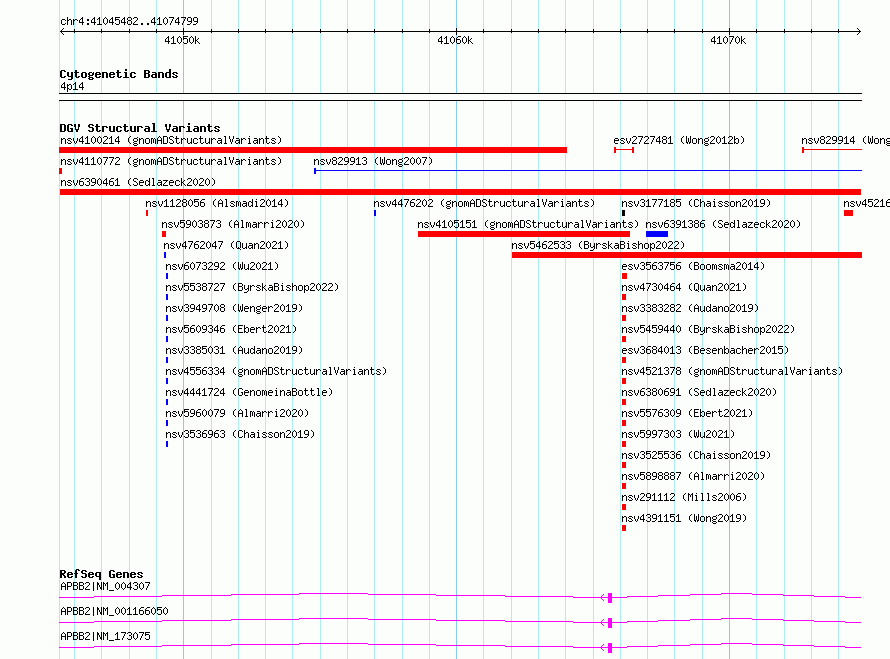Click the red bar under nsv5462533

point(687,255)
